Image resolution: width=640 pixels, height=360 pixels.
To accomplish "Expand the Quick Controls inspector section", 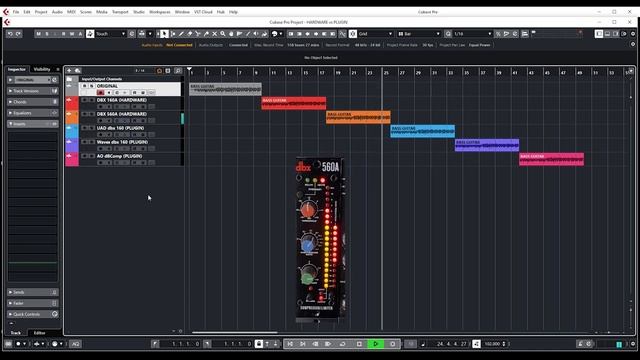I will coord(33,314).
